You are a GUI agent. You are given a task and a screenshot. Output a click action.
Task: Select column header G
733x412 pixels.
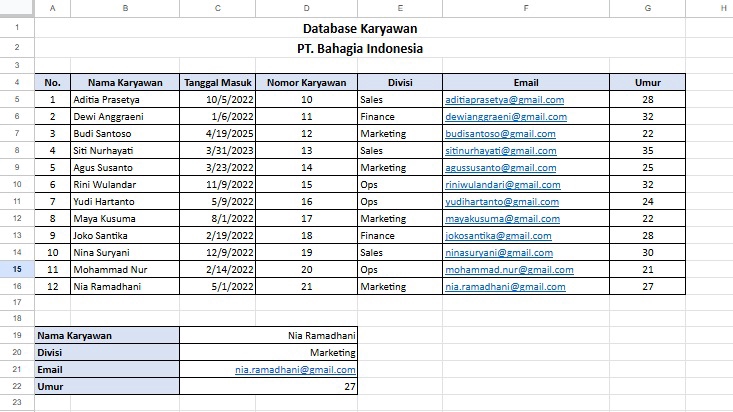click(648, 8)
